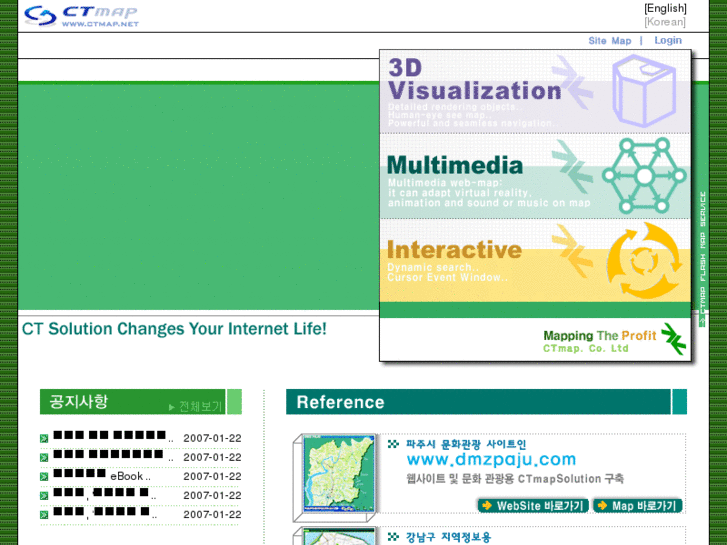The height and width of the screenshot is (545, 727).
Task: Click the teal hexagon network icon
Action: point(644,176)
